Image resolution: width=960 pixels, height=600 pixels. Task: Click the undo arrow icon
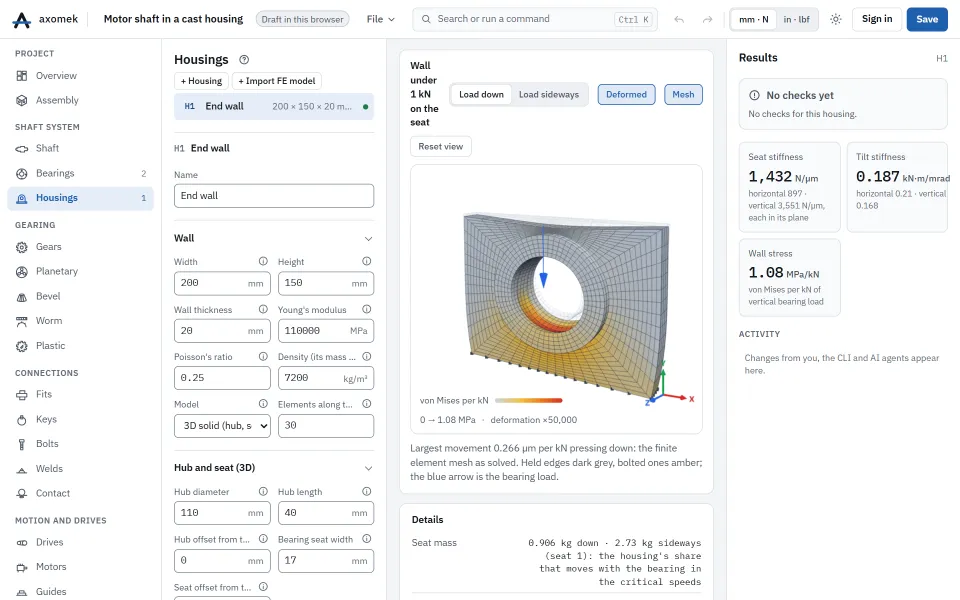(679, 20)
